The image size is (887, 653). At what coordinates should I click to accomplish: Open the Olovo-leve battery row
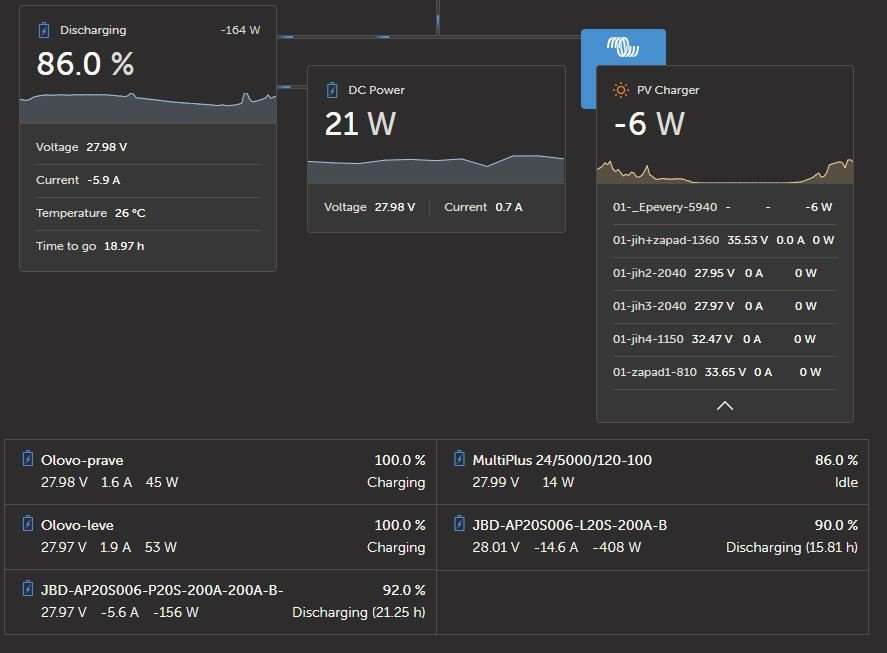click(221, 537)
